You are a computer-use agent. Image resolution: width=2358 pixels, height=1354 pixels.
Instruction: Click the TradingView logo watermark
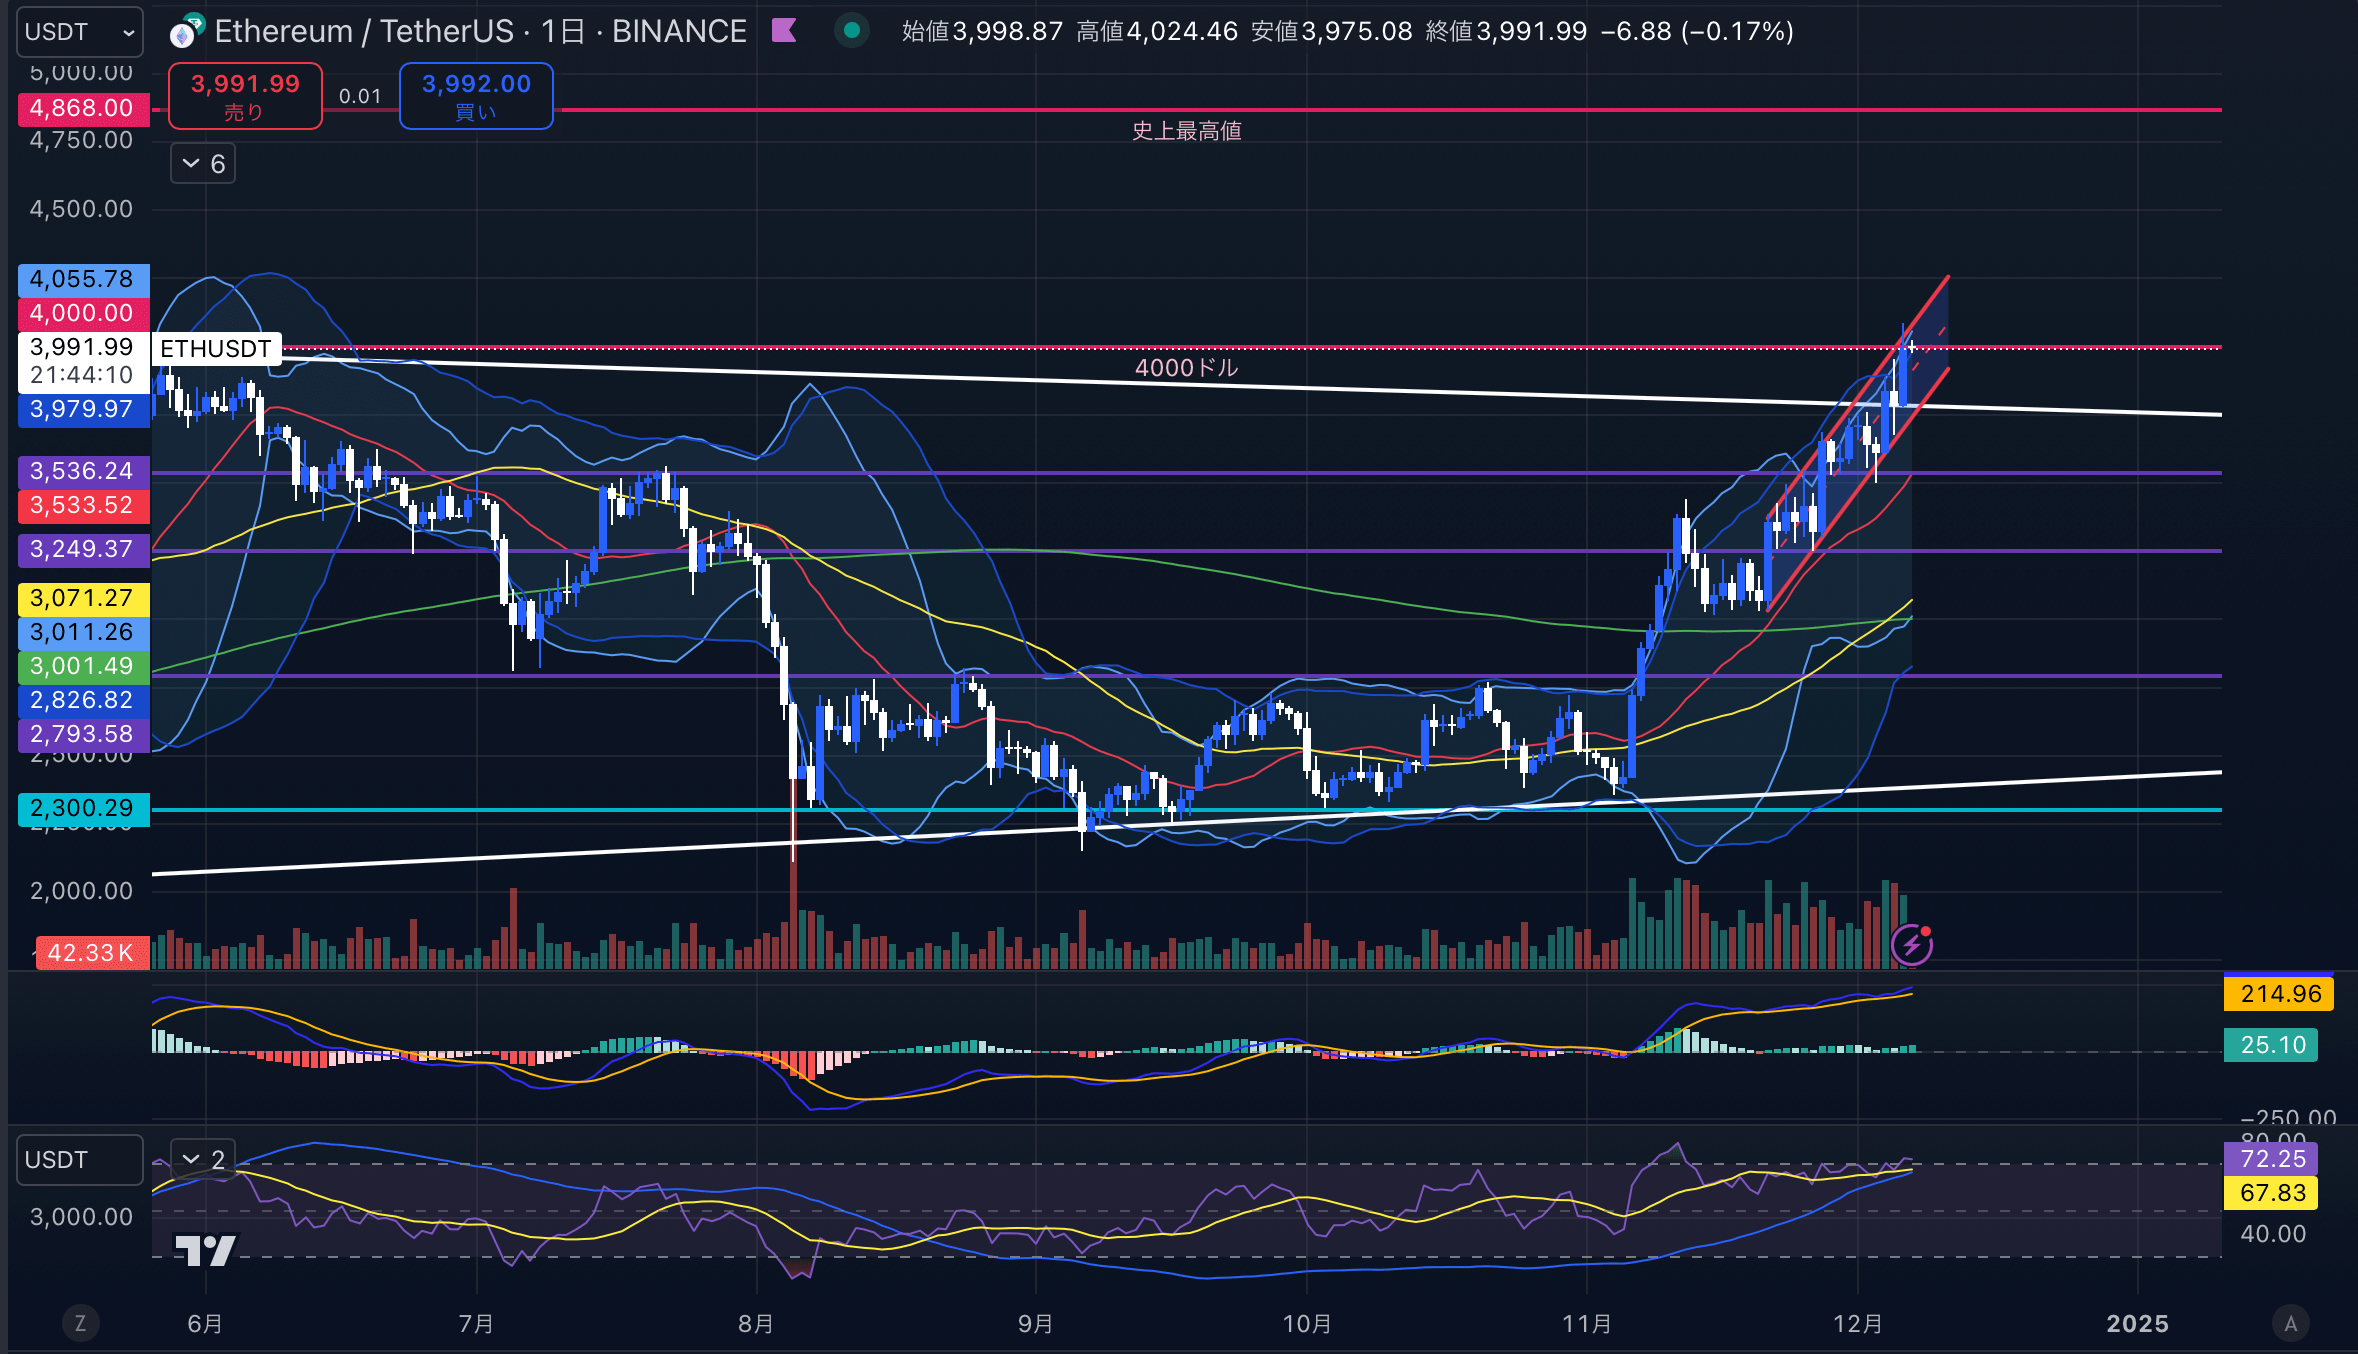coord(205,1250)
